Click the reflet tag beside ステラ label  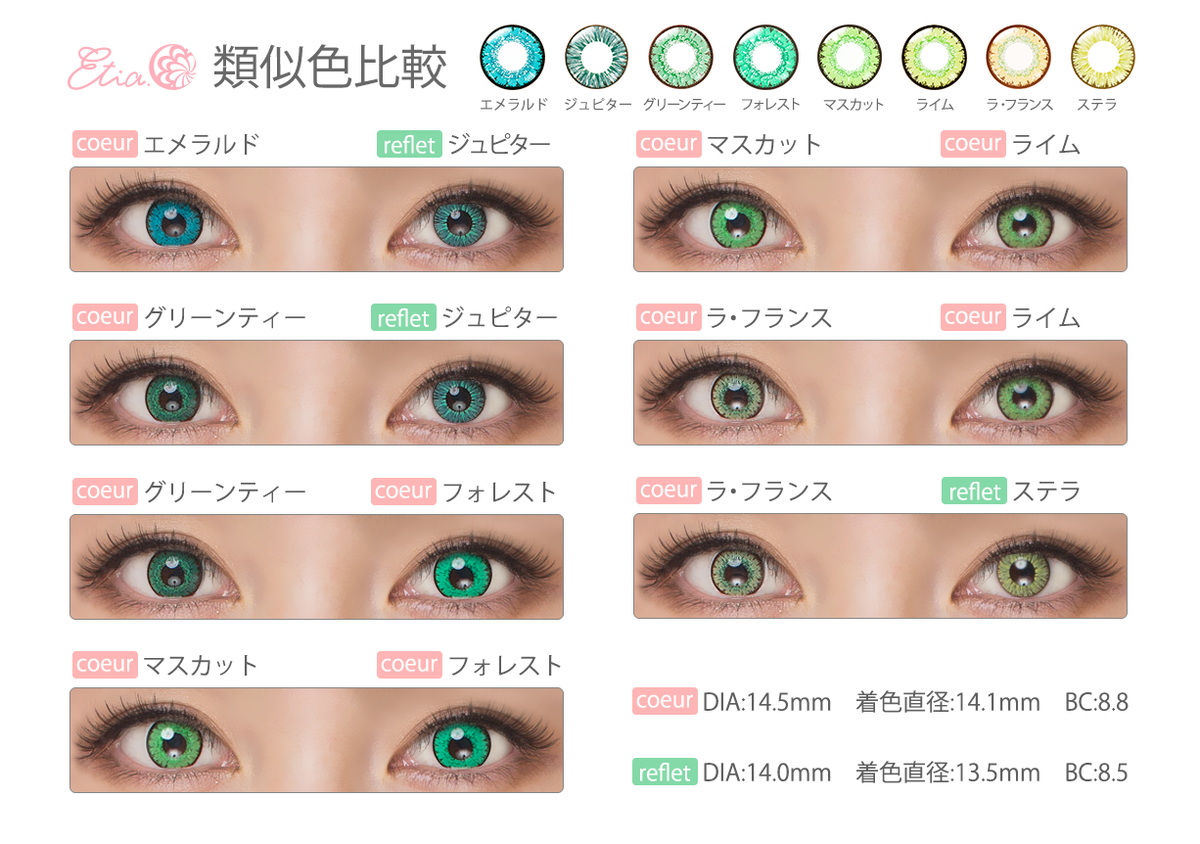pos(974,491)
